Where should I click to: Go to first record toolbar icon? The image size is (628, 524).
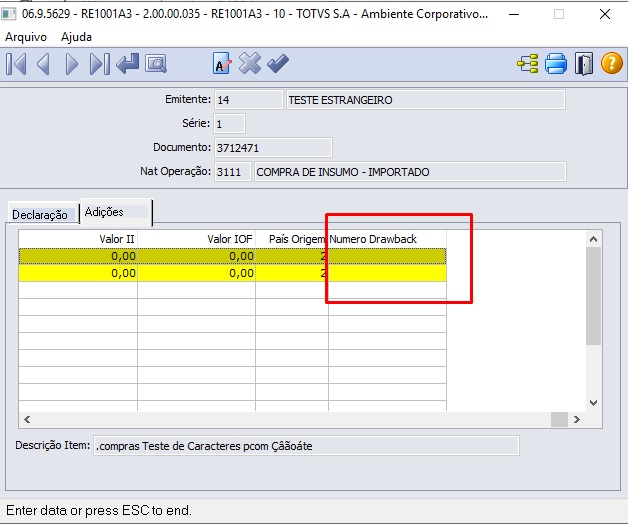point(16,64)
